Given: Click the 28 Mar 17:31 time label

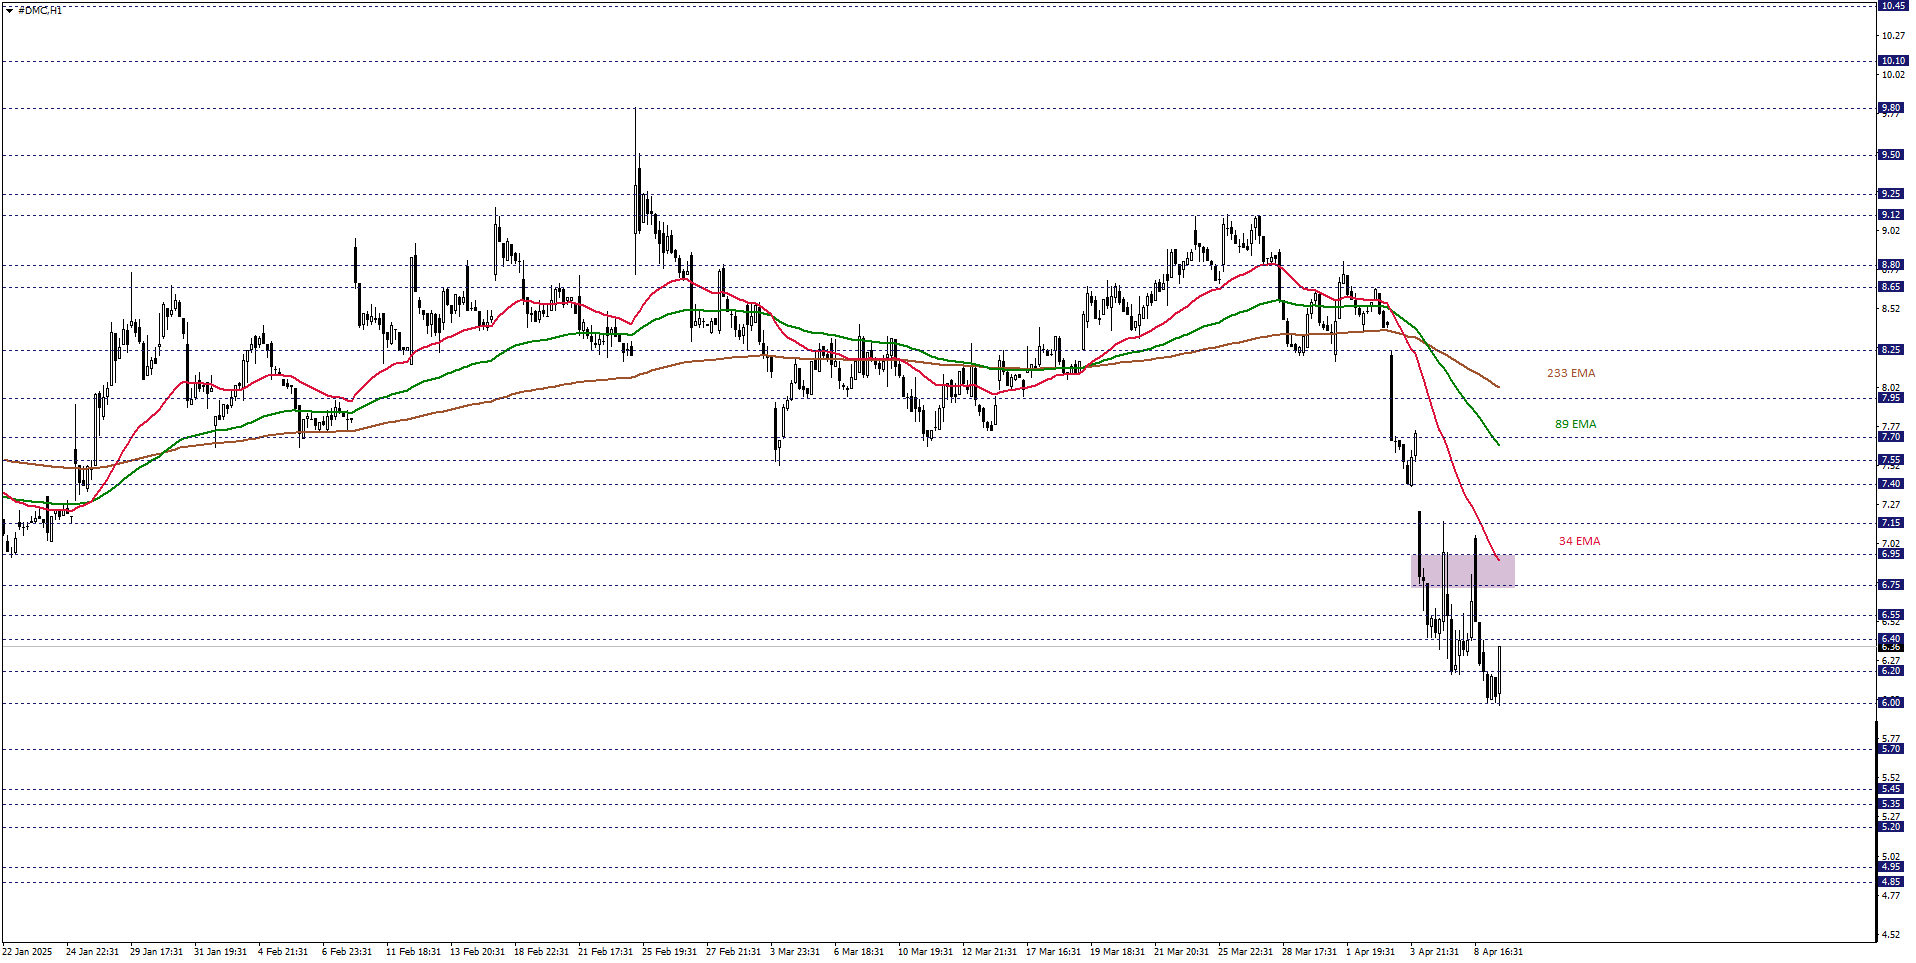Looking at the screenshot, I should [1309, 952].
